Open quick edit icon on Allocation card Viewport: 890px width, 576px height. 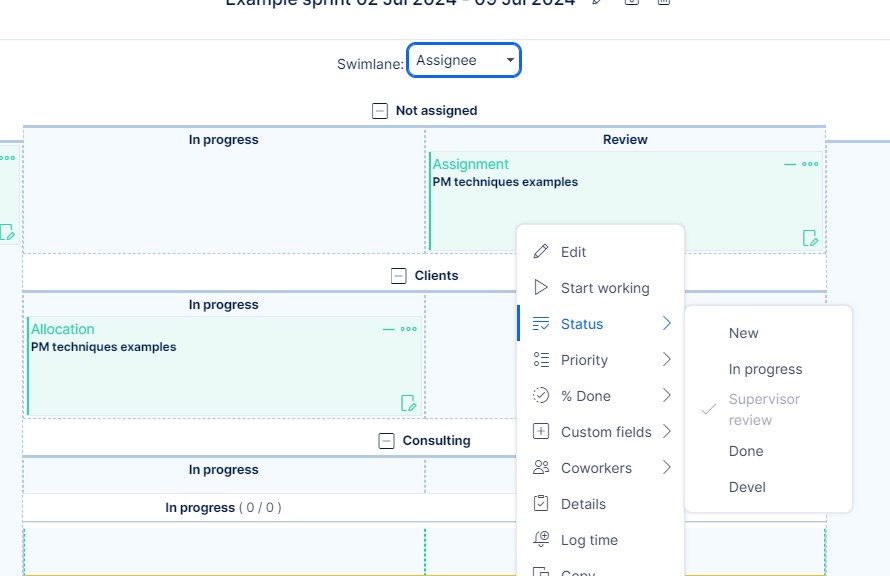408,403
